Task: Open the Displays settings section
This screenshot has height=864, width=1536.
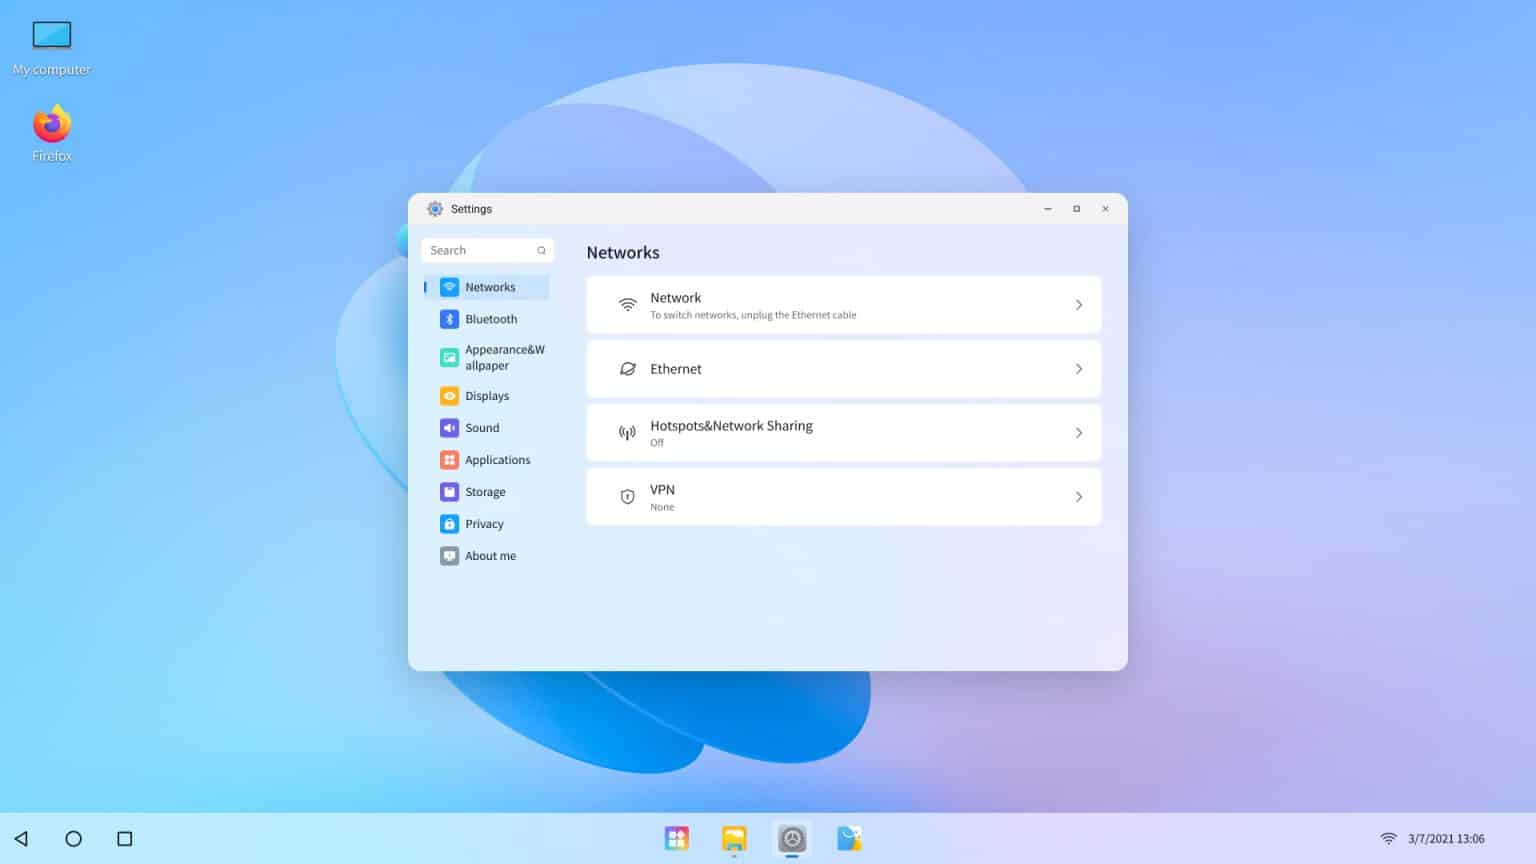Action: click(487, 395)
